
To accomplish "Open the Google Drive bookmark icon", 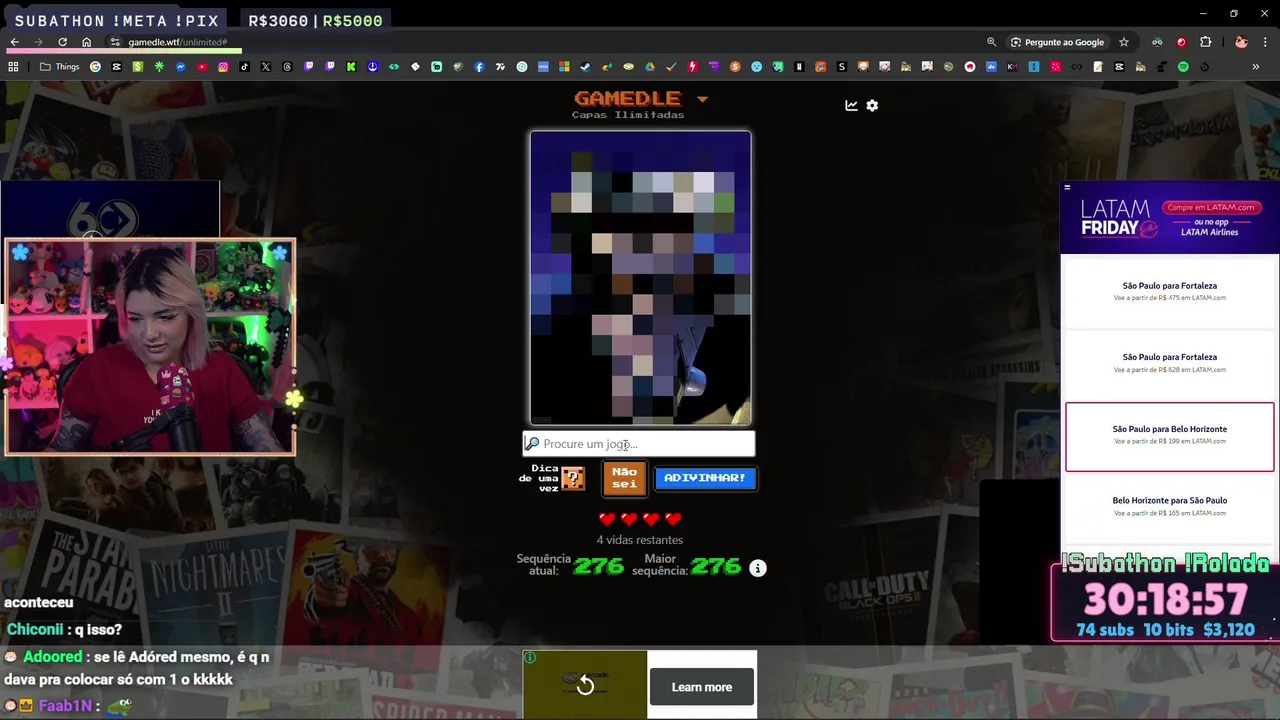I will [650, 67].
